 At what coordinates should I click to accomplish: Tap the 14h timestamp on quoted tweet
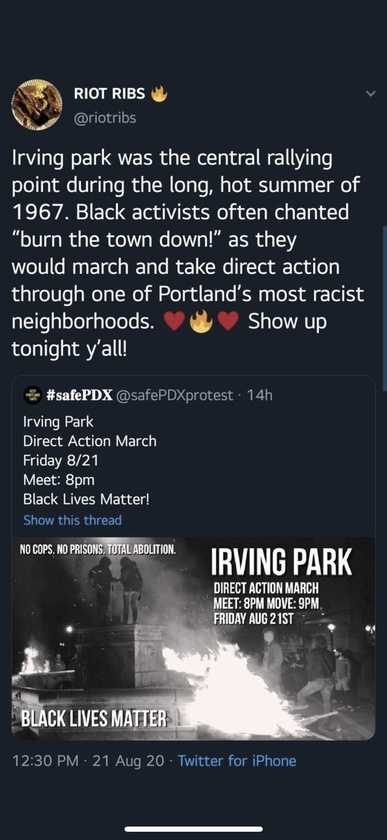point(261,395)
